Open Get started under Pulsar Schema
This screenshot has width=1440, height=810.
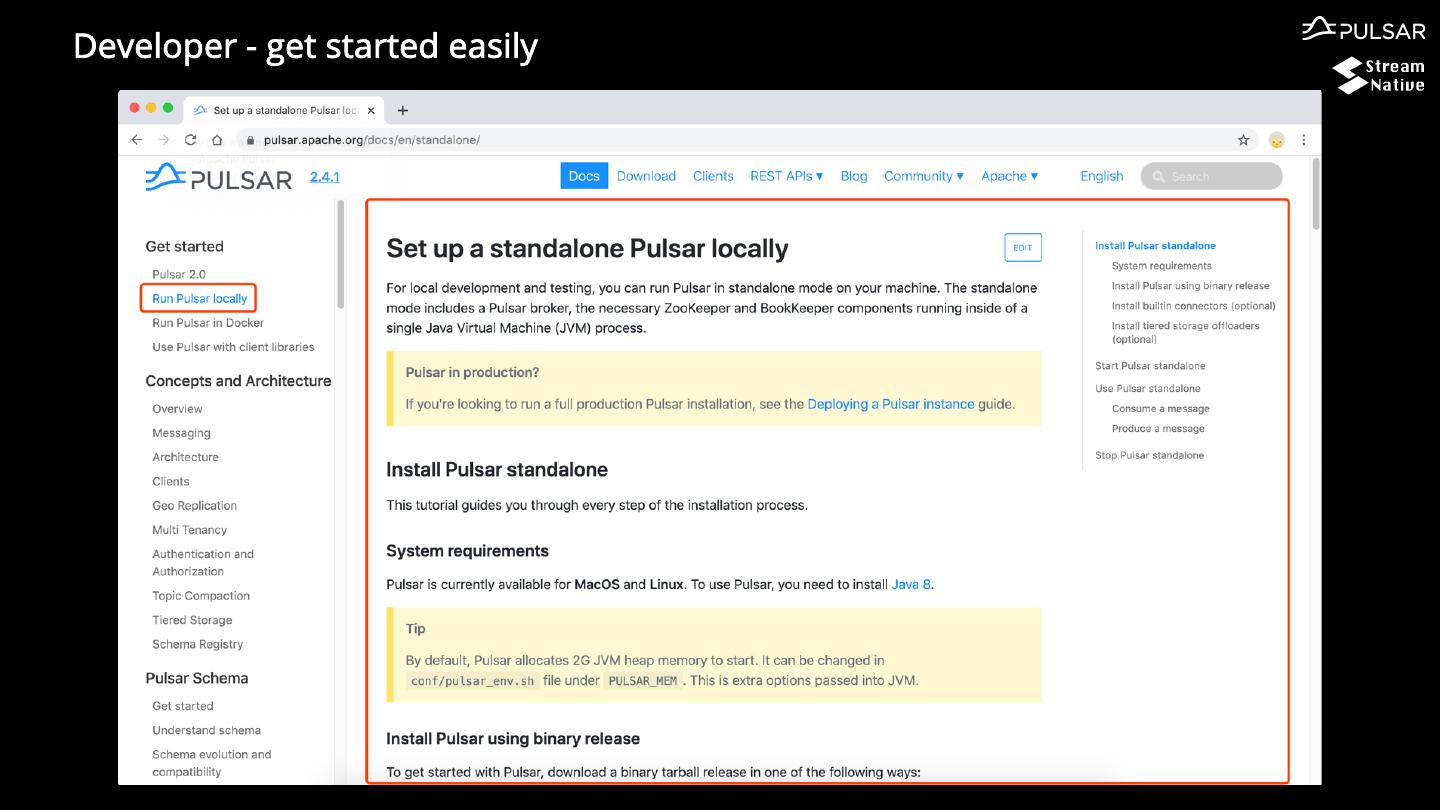[183, 706]
